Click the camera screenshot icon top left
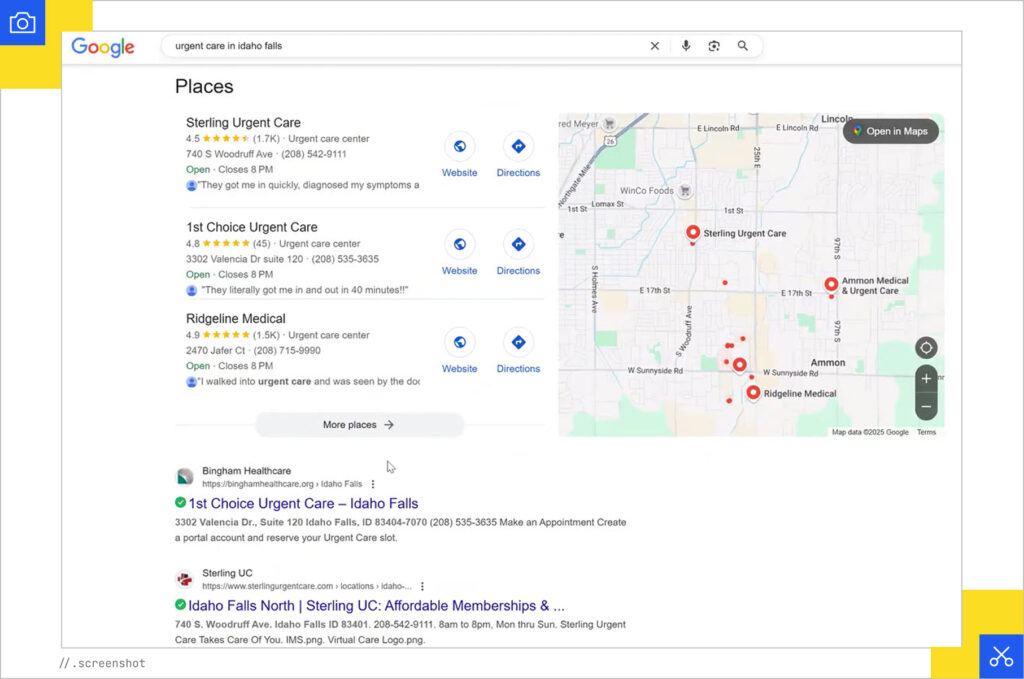Viewport: 1024px width, 679px height. 22,22
